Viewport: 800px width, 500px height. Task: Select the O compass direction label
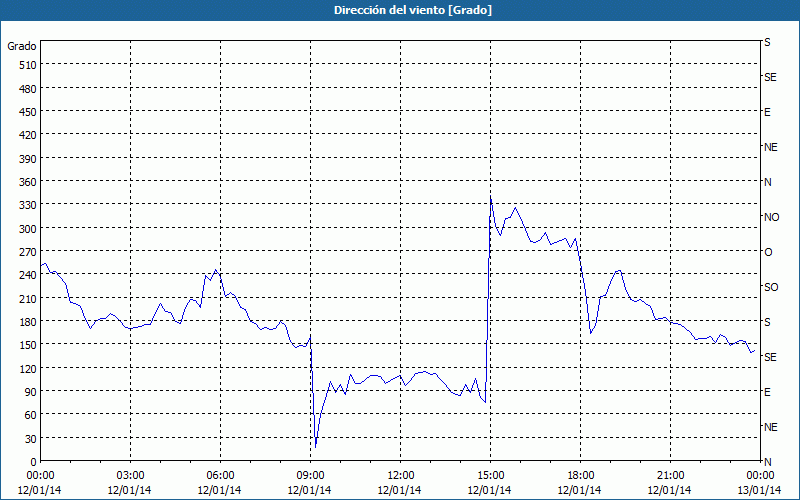tap(768, 252)
